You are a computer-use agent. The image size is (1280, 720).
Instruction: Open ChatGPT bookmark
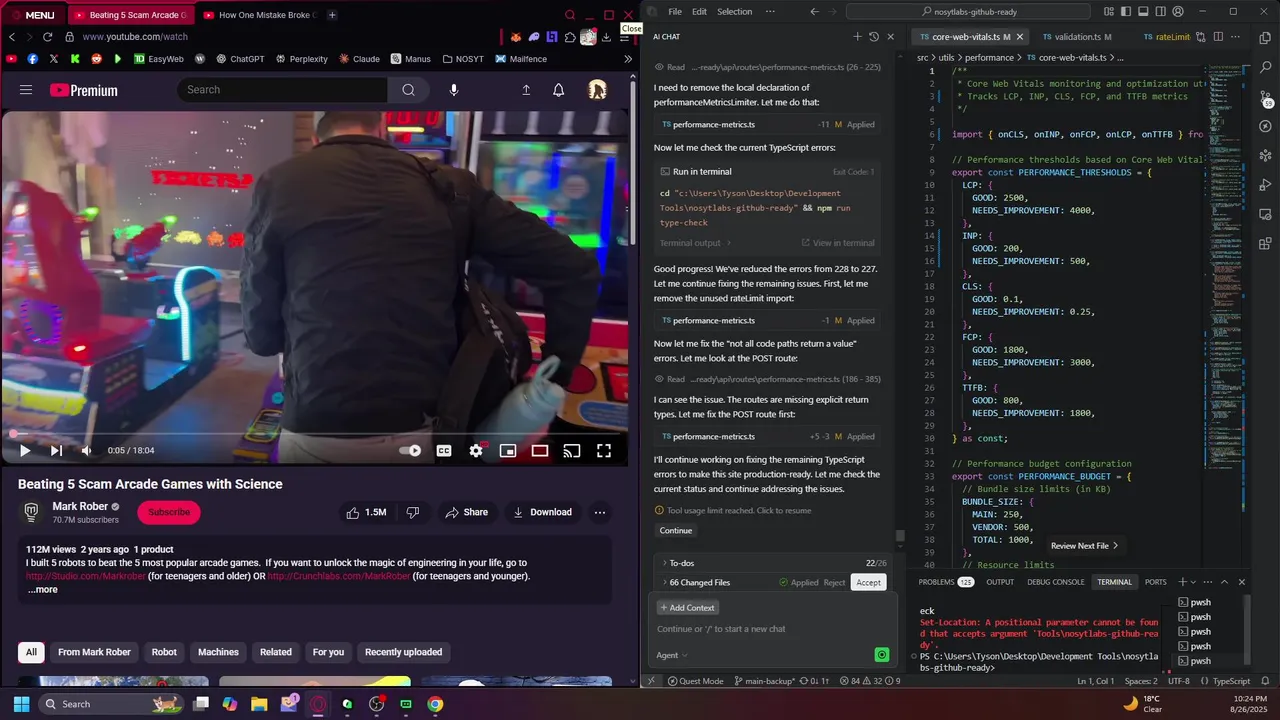coord(240,59)
